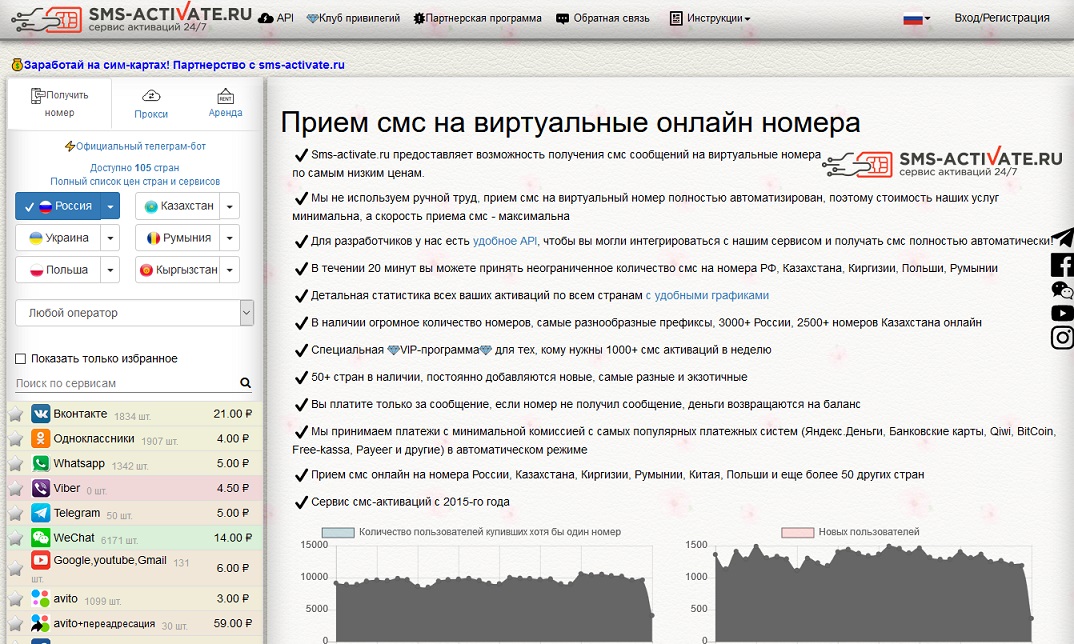Expand the Россия country dropdown arrow
The width and height of the screenshot is (1074, 644).
tap(110, 206)
